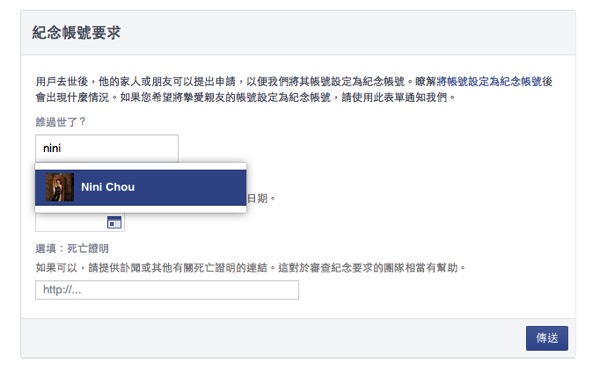This screenshot has height=377, width=600.
Task: Click the 紀念帳號要求 header title
Action: 76,33
